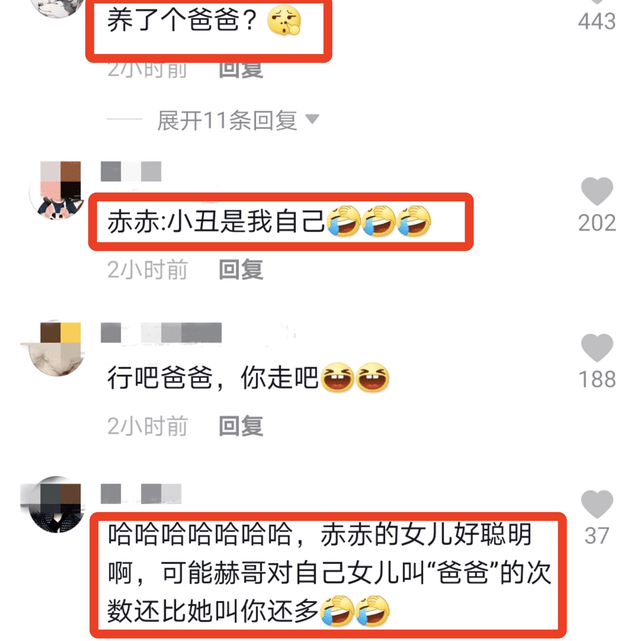
Task: Open the avatar of the 哈哈哈 commenter
Action: 56,504
